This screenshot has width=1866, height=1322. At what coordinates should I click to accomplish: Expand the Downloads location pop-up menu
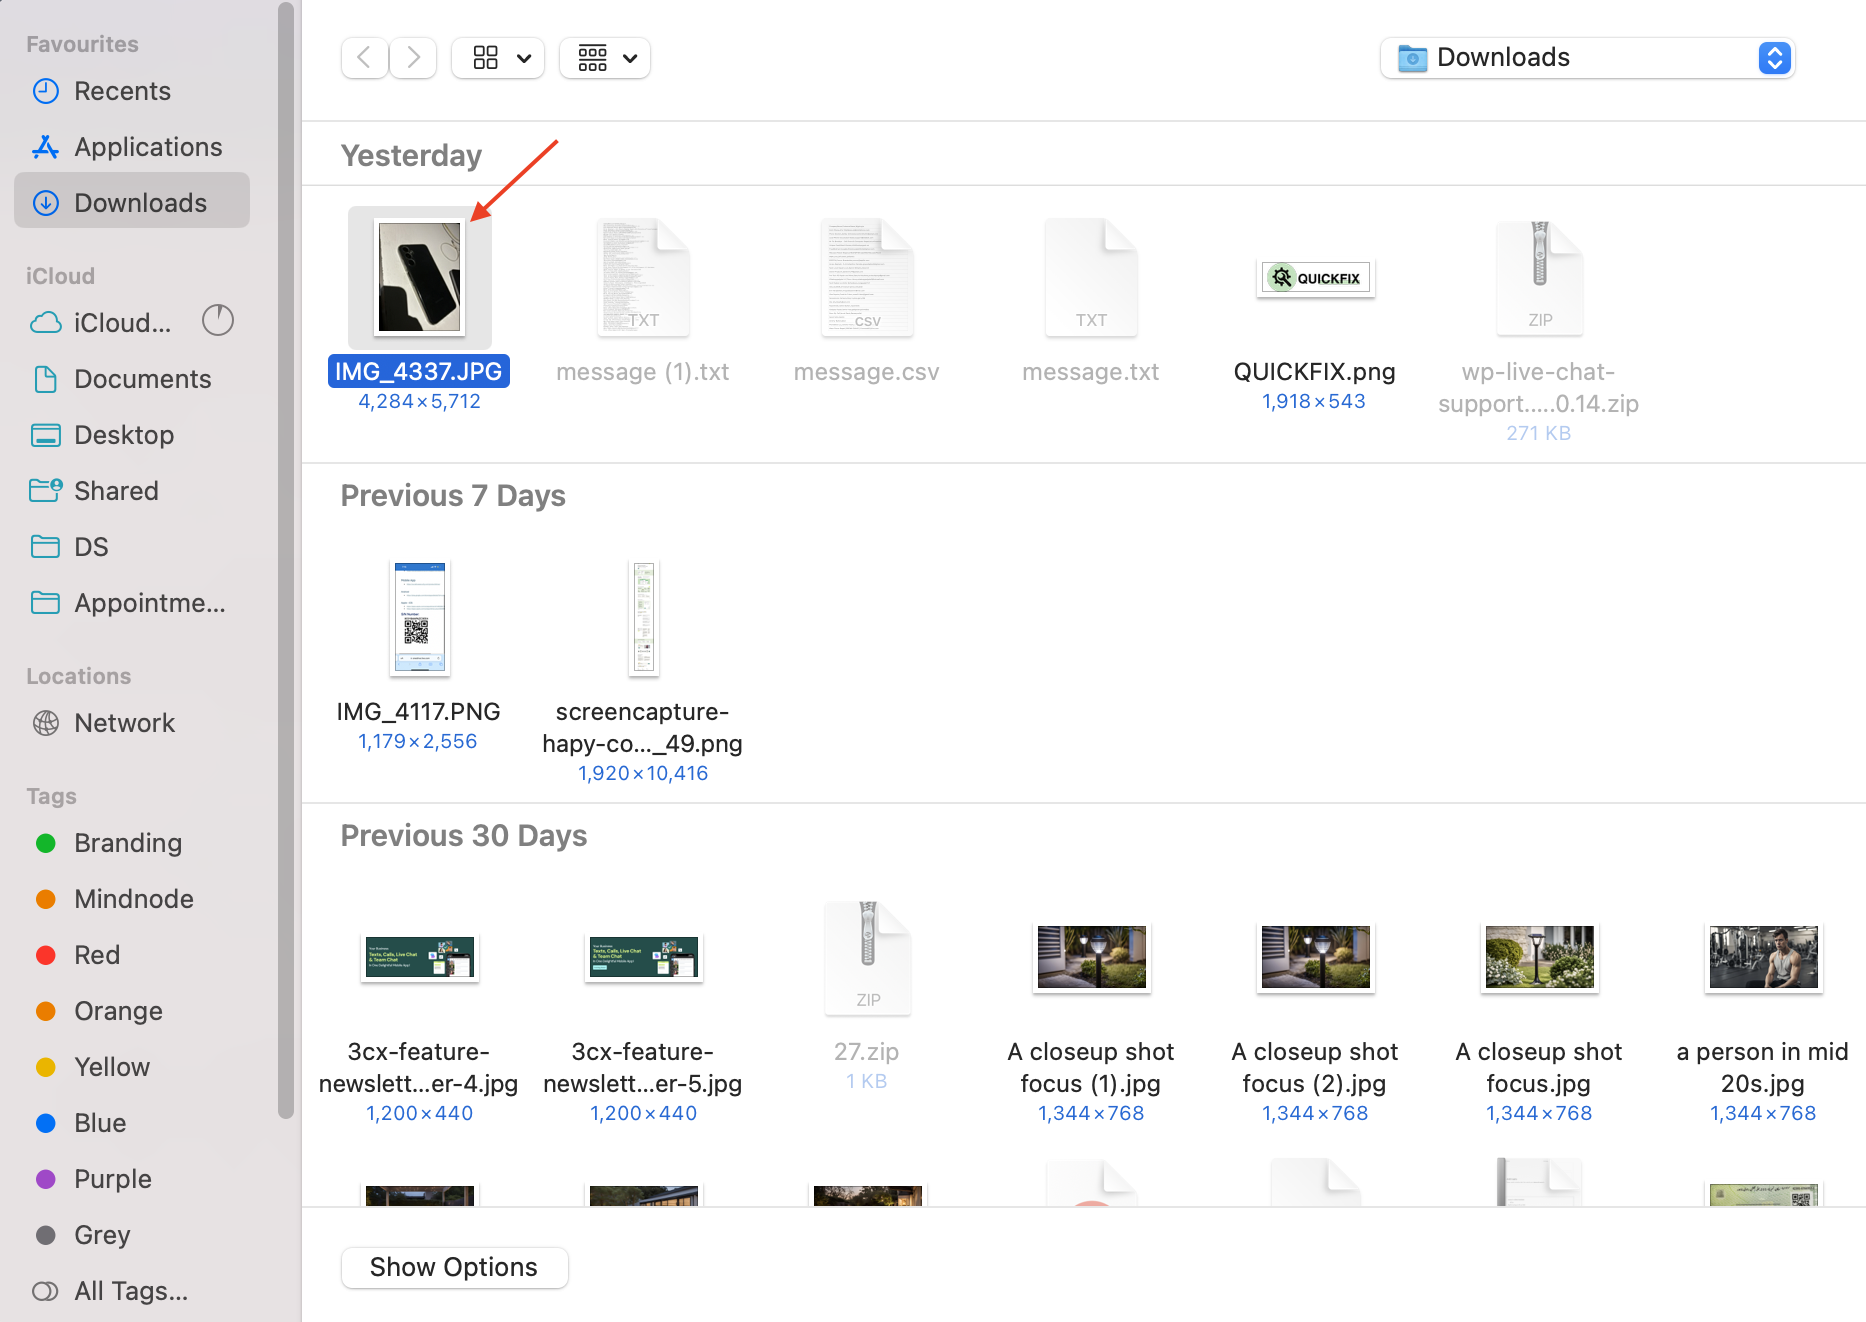[1774, 58]
